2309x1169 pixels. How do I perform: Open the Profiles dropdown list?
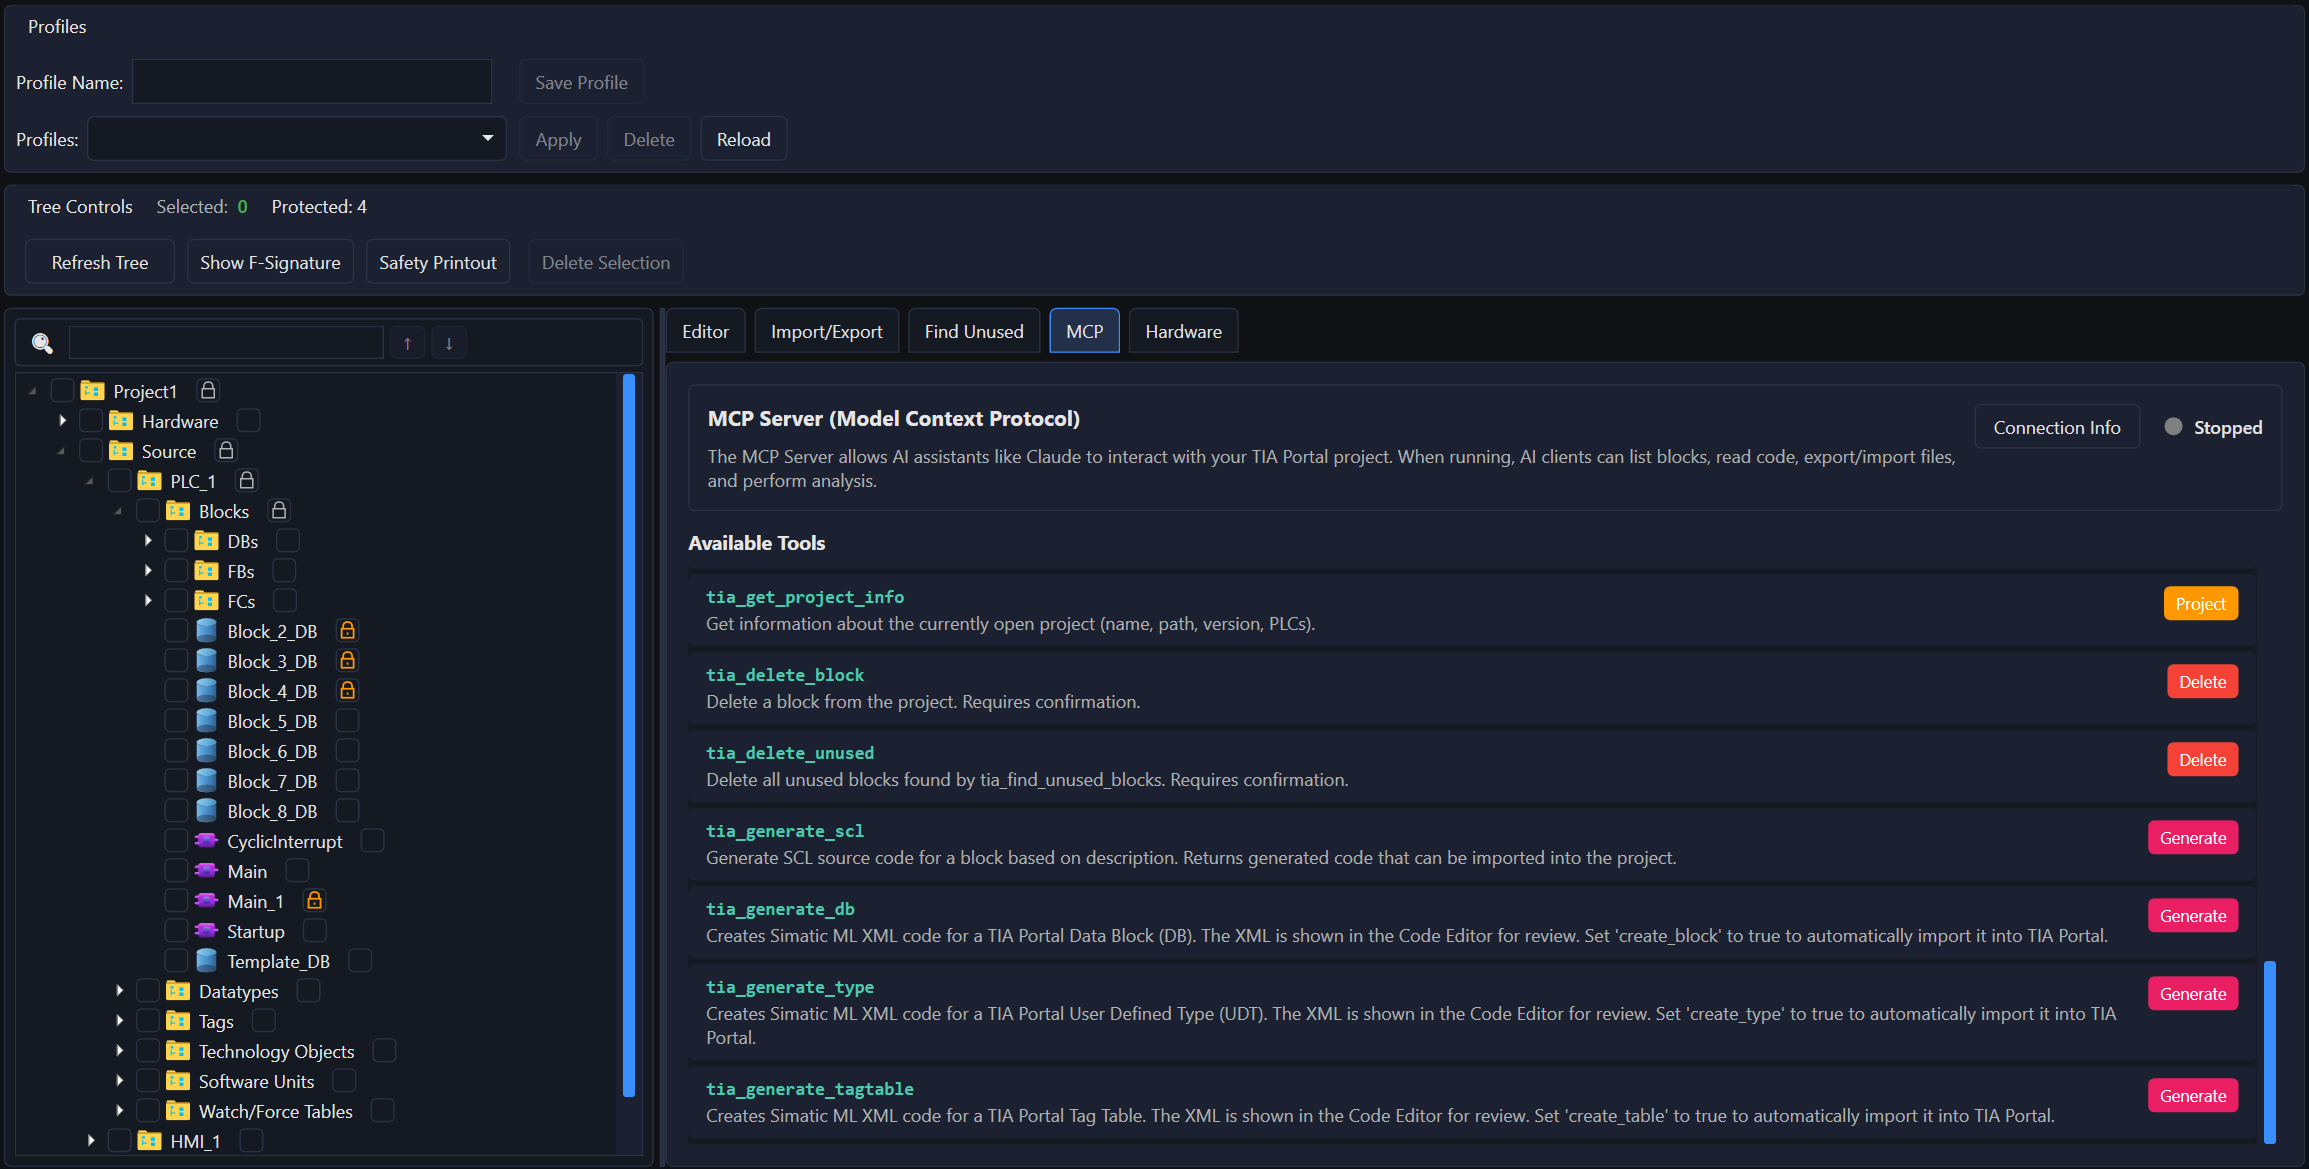296,139
